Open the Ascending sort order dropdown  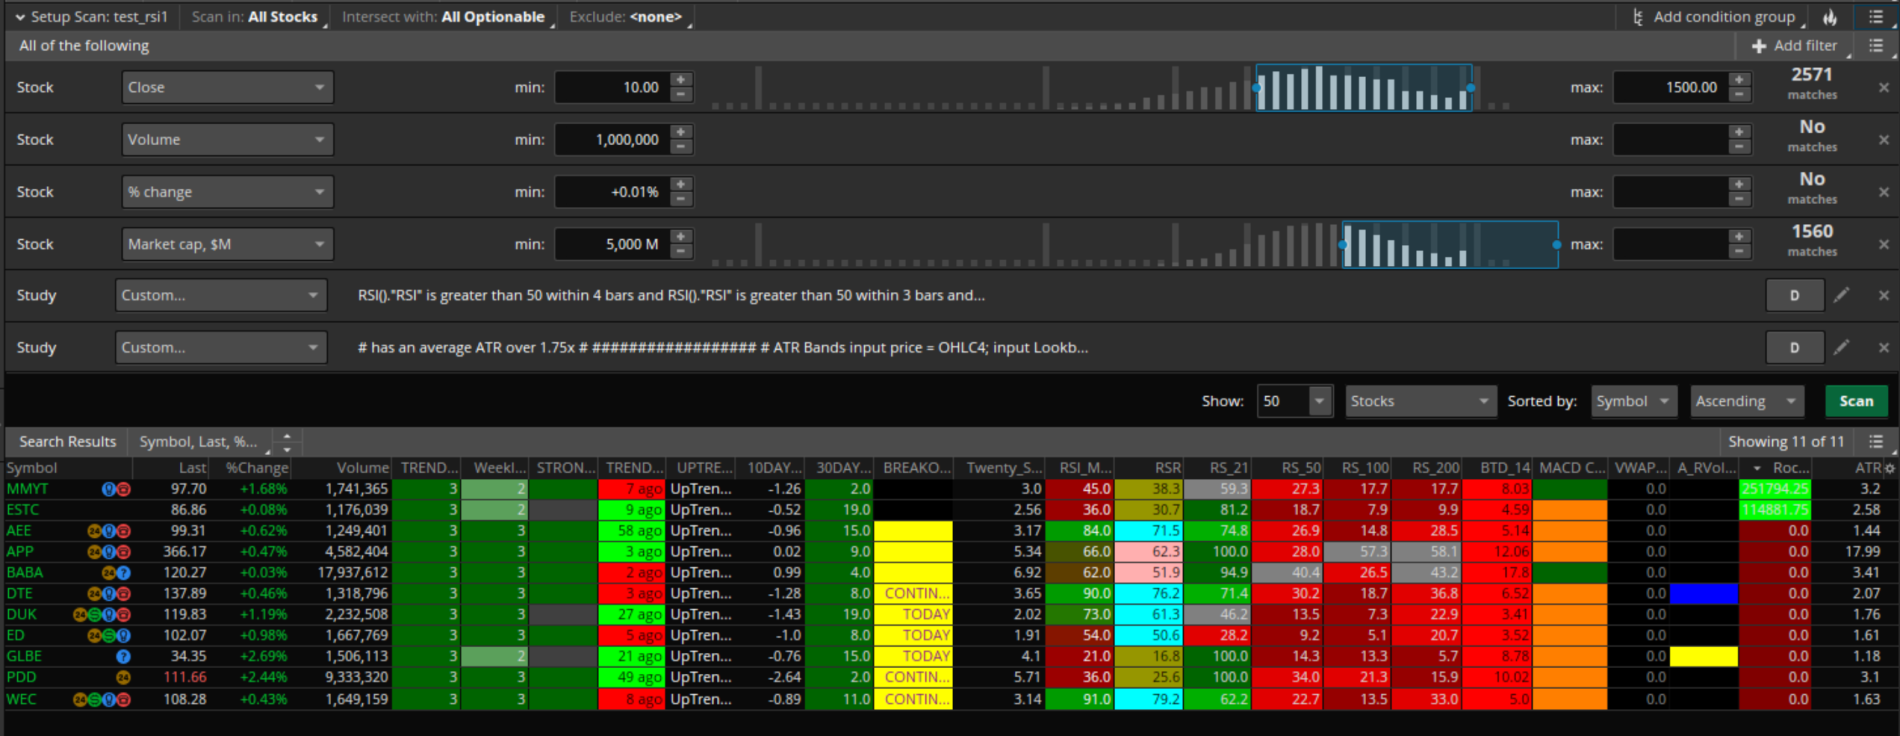click(1747, 401)
